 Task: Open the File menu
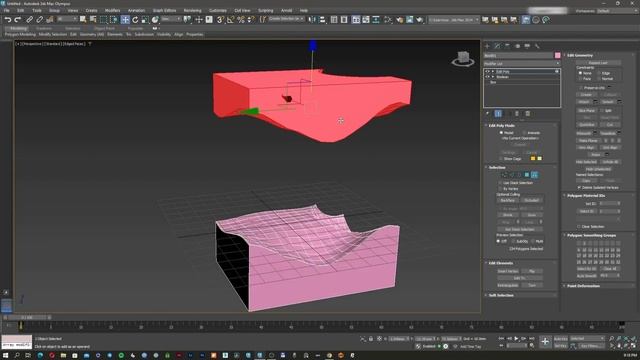click(x=7, y=11)
